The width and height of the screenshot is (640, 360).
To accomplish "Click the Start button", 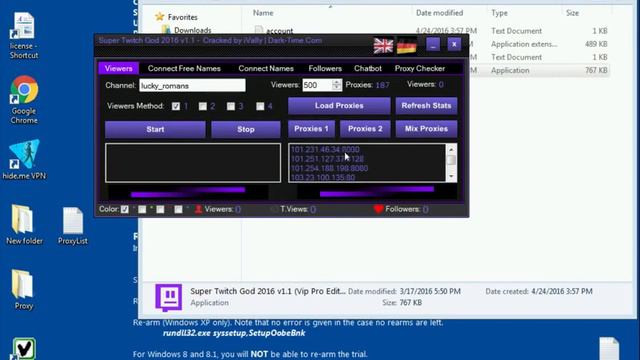I will tap(155, 129).
